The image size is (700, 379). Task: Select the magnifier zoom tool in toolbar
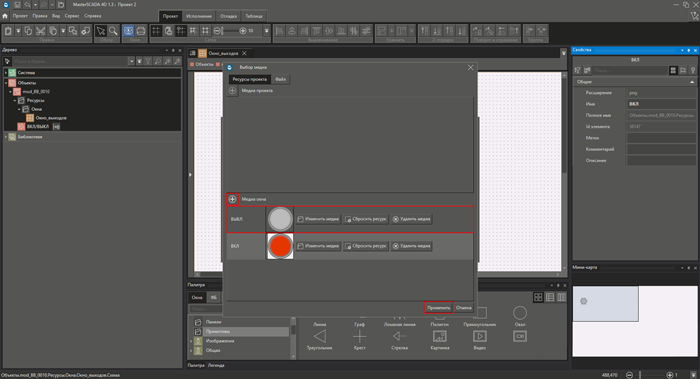pyautogui.click(x=113, y=31)
